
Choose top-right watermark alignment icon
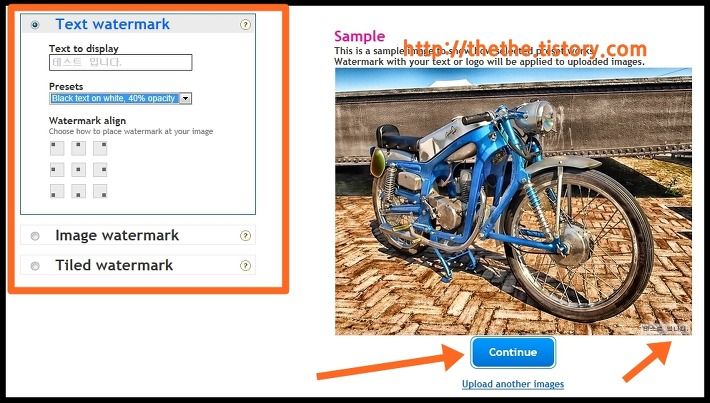(100, 149)
